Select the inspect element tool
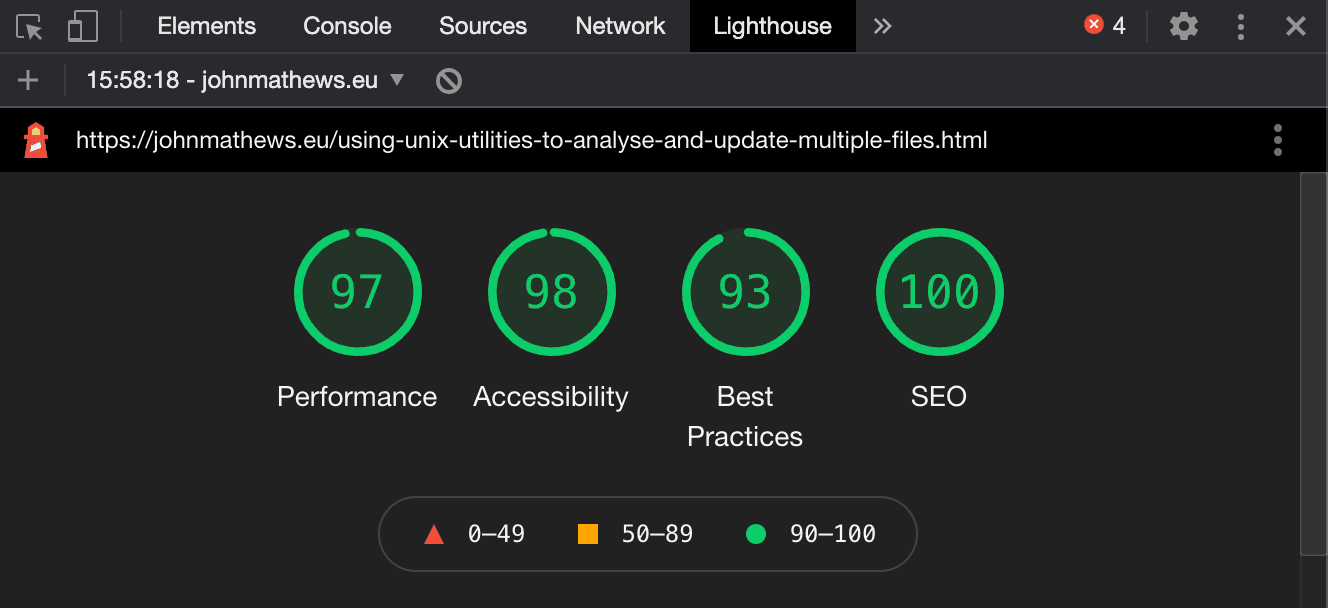1328x608 pixels. point(29,26)
